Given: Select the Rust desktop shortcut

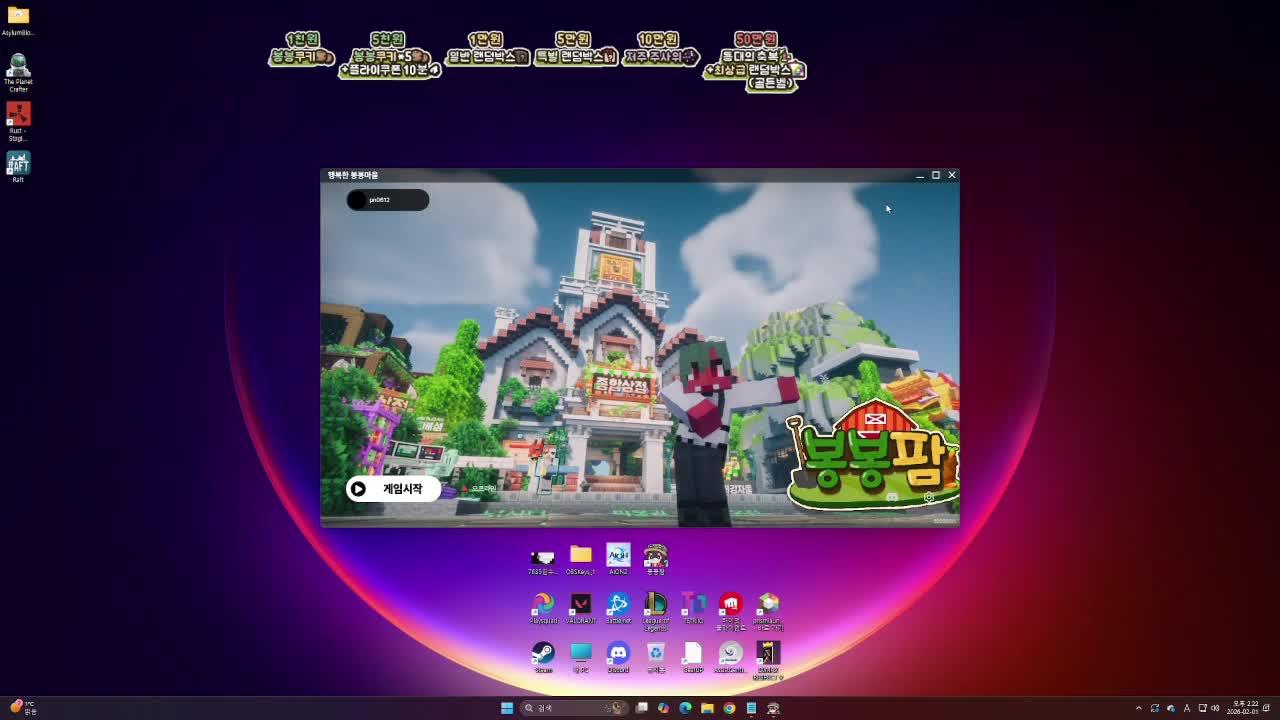Looking at the screenshot, I should tap(18, 121).
